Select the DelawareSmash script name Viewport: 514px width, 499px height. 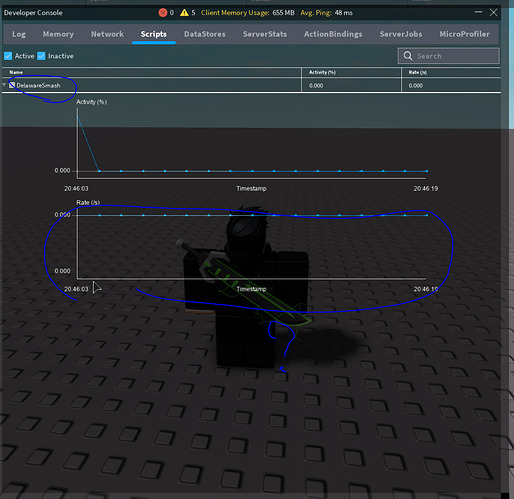click(38, 86)
